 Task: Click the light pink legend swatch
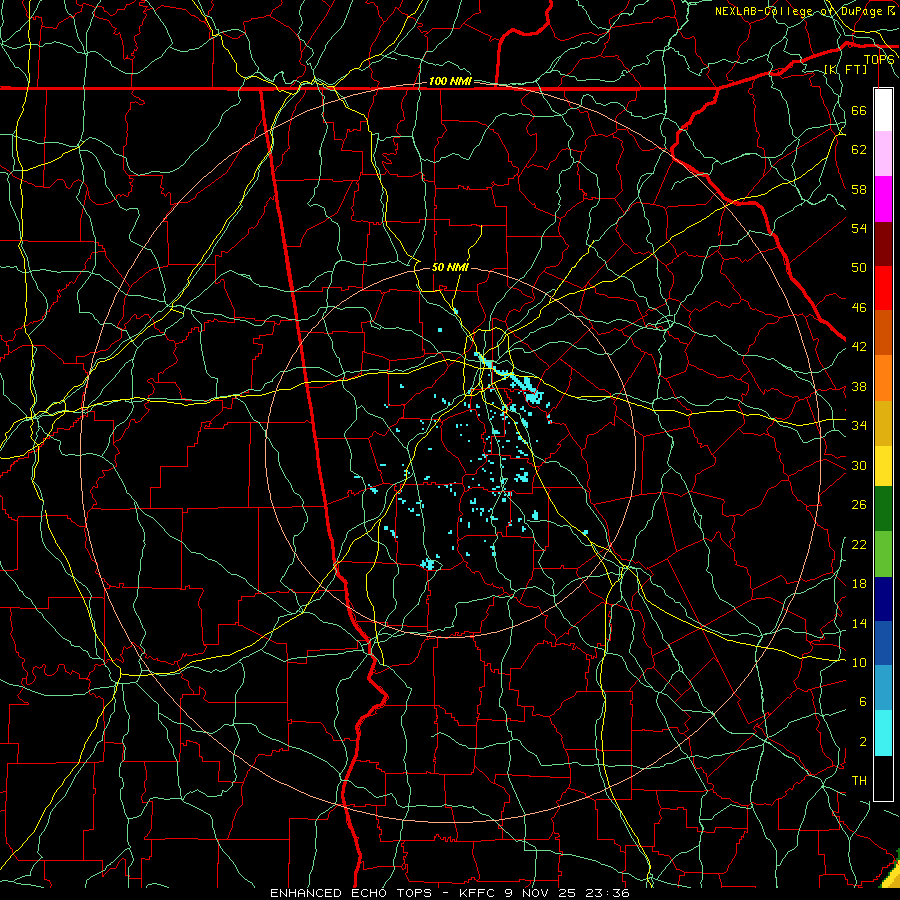click(883, 154)
